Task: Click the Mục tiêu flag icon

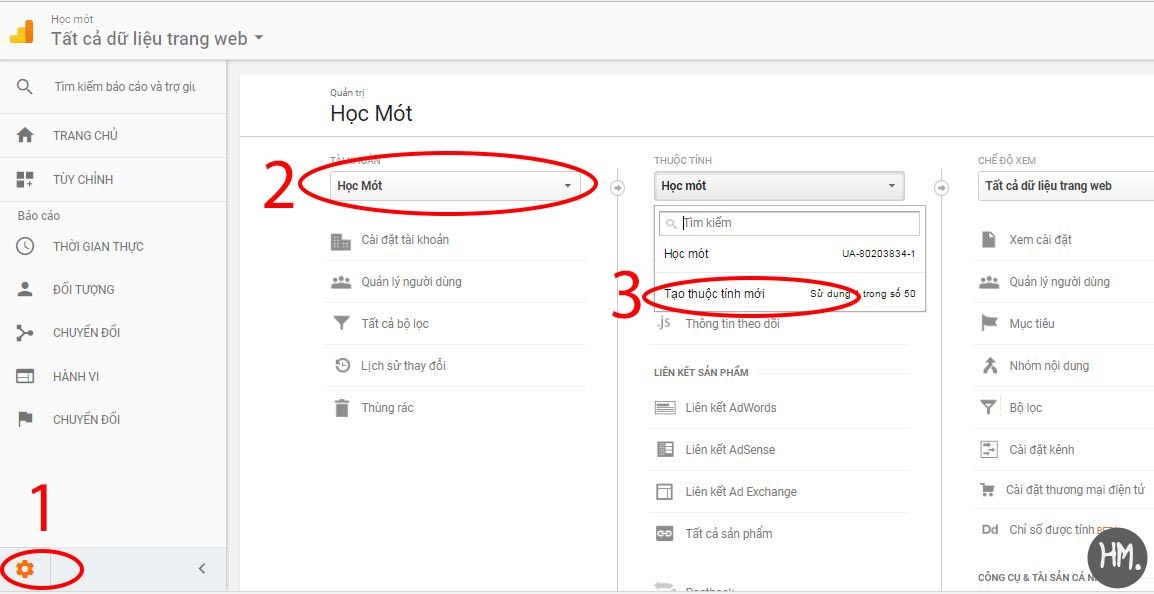Action: [989, 324]
